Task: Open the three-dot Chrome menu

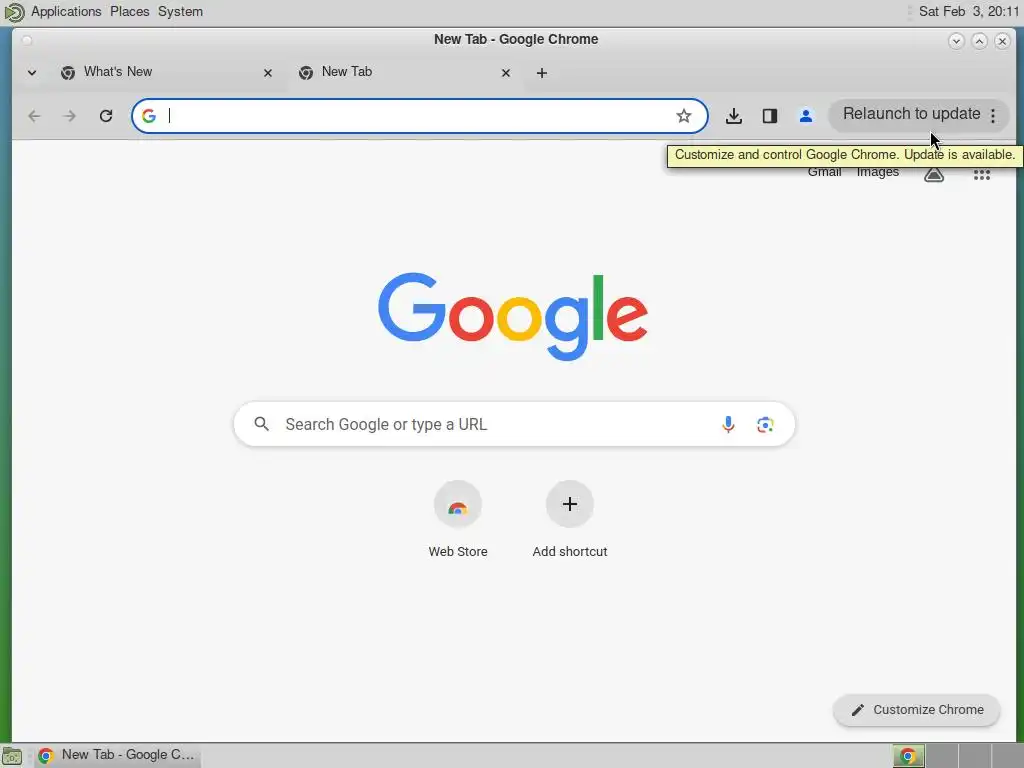Action: [x=993, y=116]
